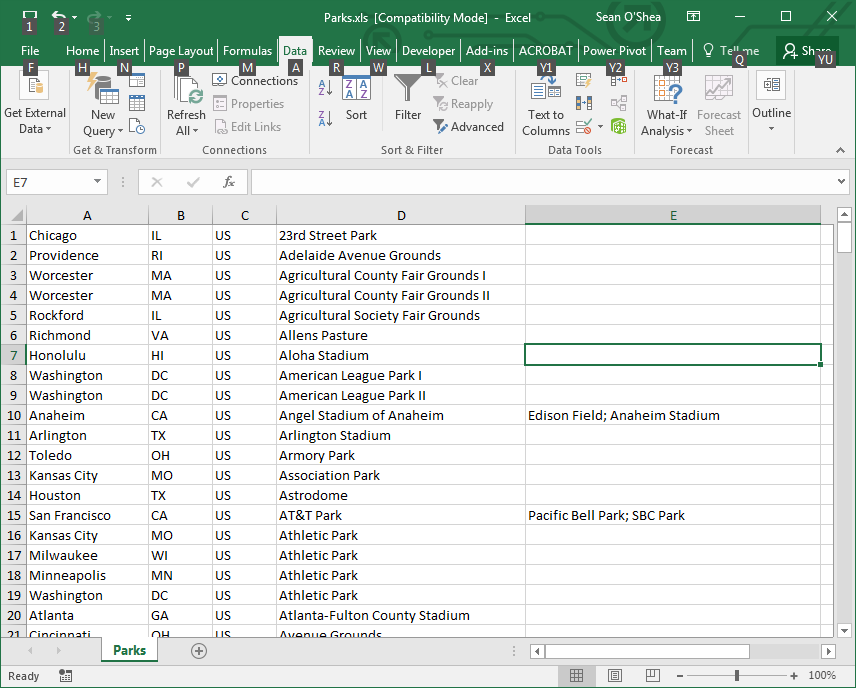Viewport: 856px width, 688px height.
Task: Select the Parks sheet tab
Action: (x=129, y=650)
